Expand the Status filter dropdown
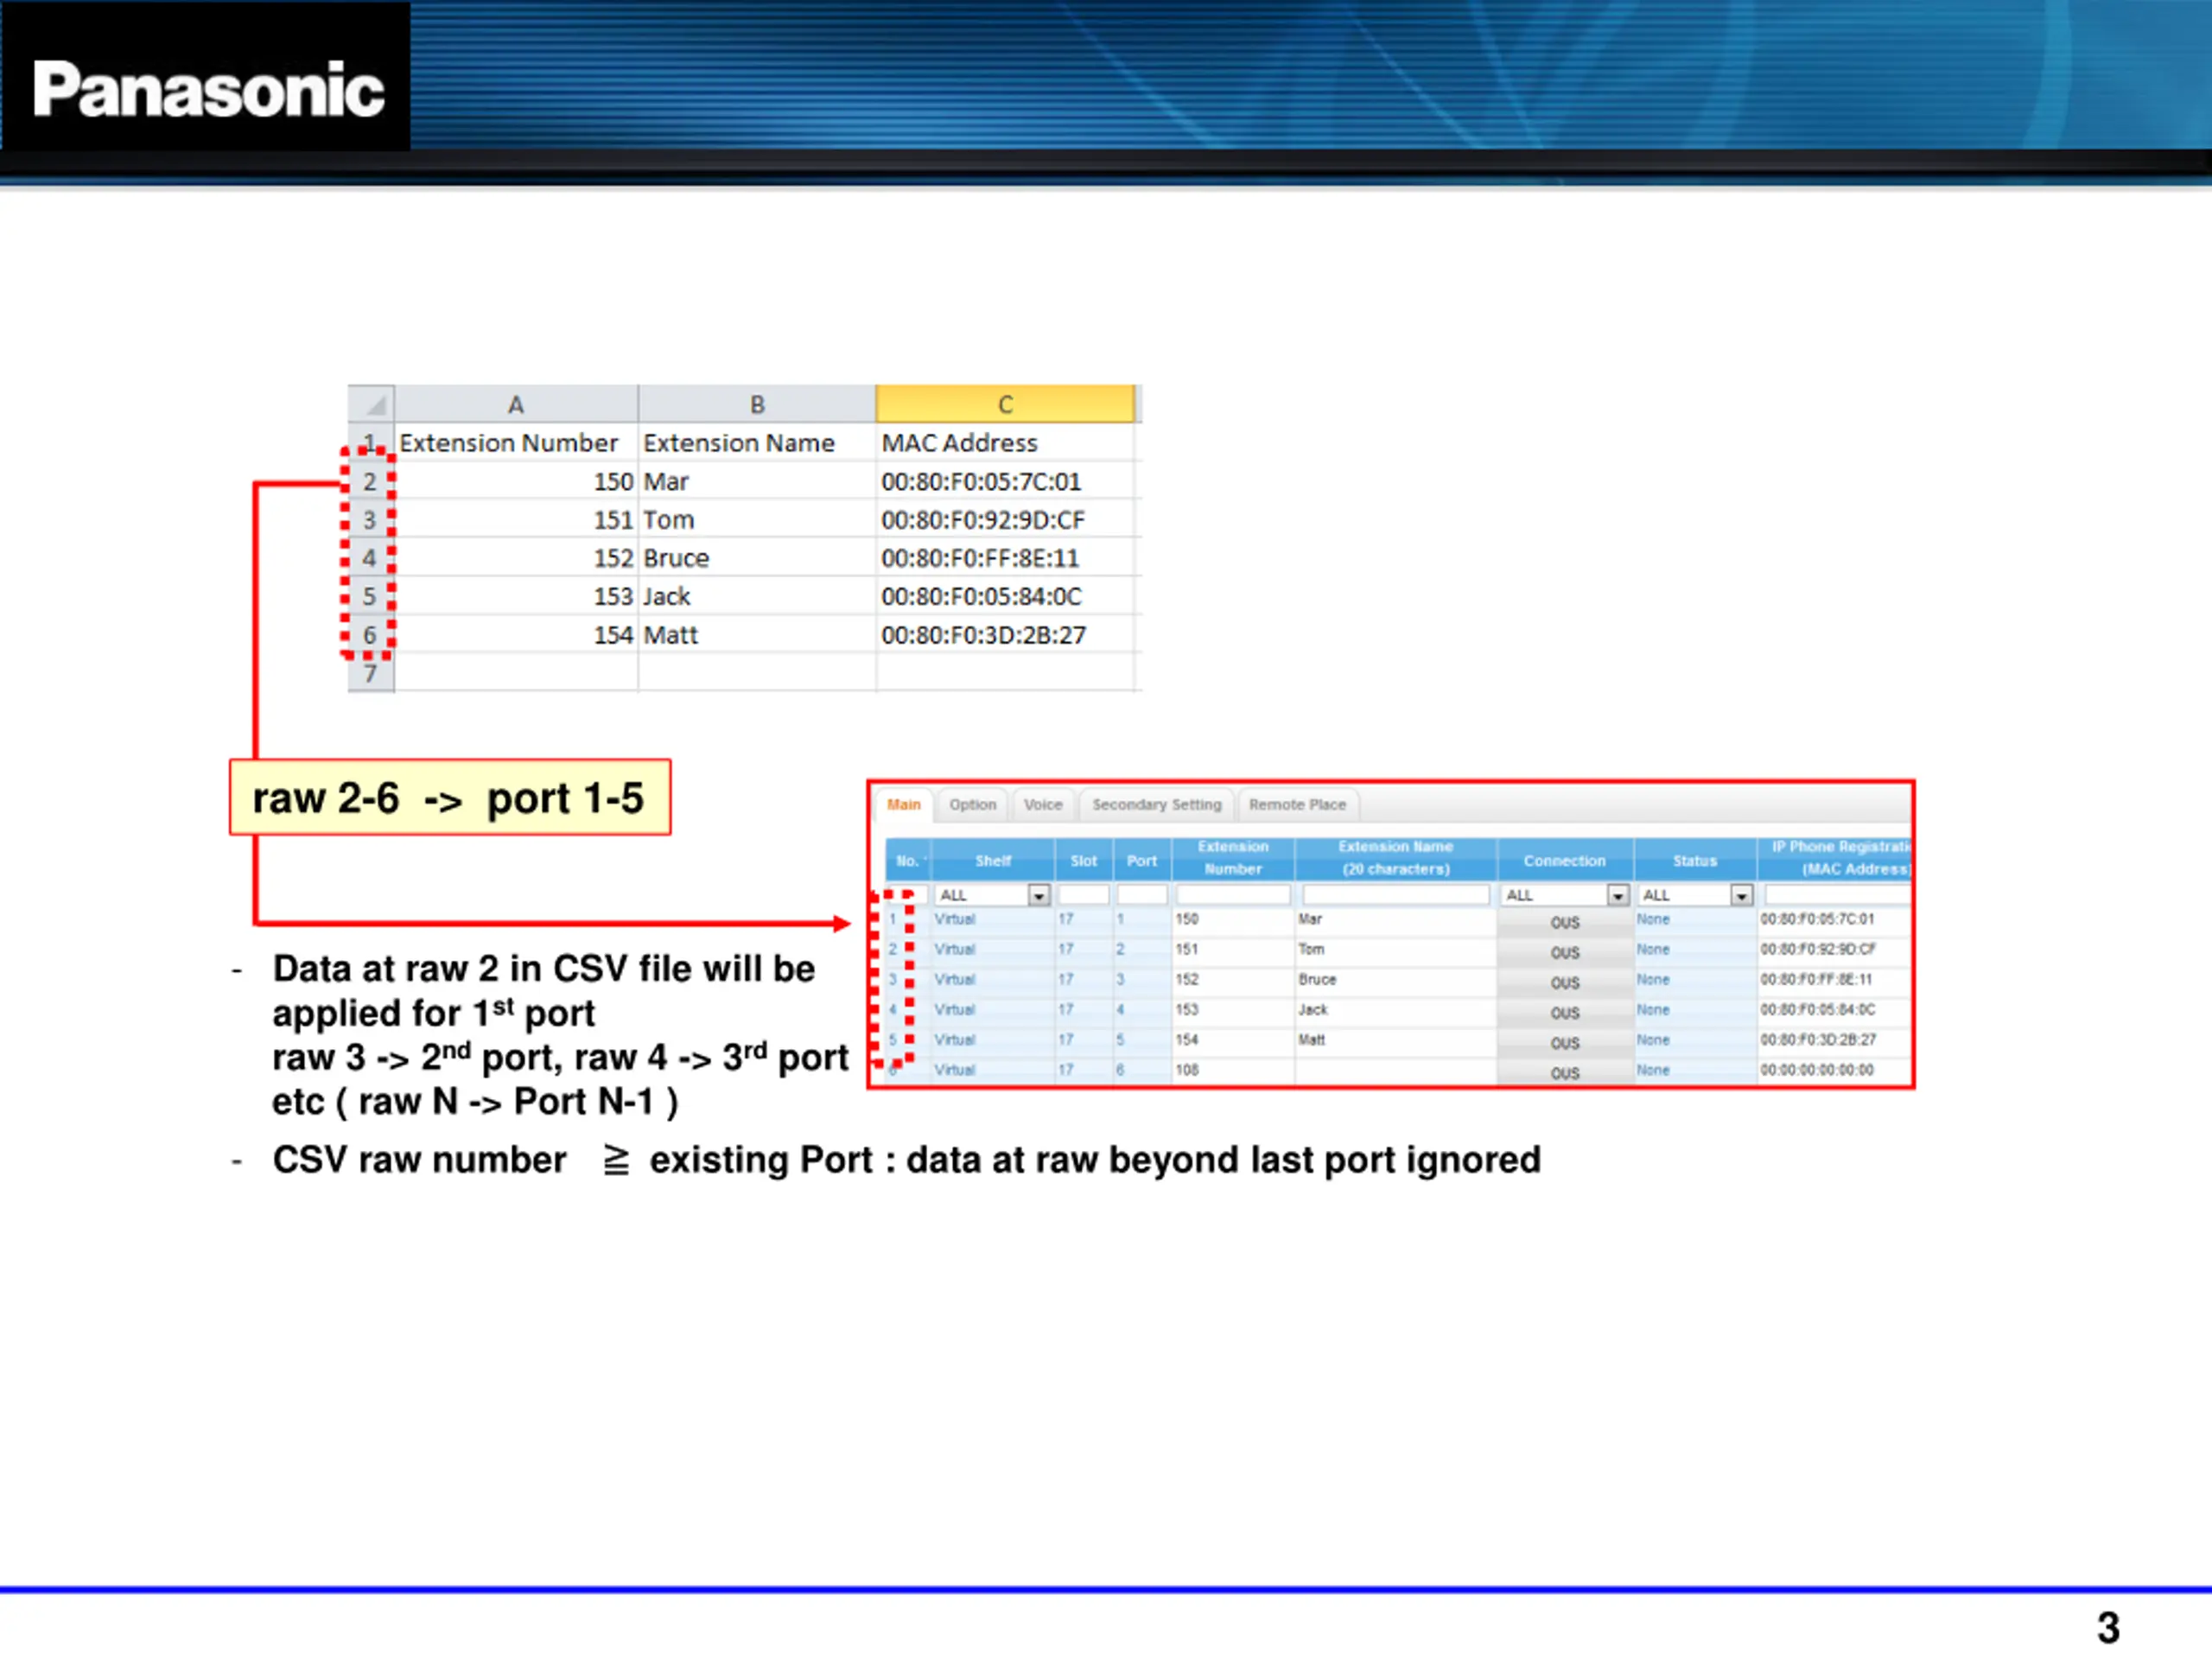The image size is (2212, 1659). pos(1742,895)
